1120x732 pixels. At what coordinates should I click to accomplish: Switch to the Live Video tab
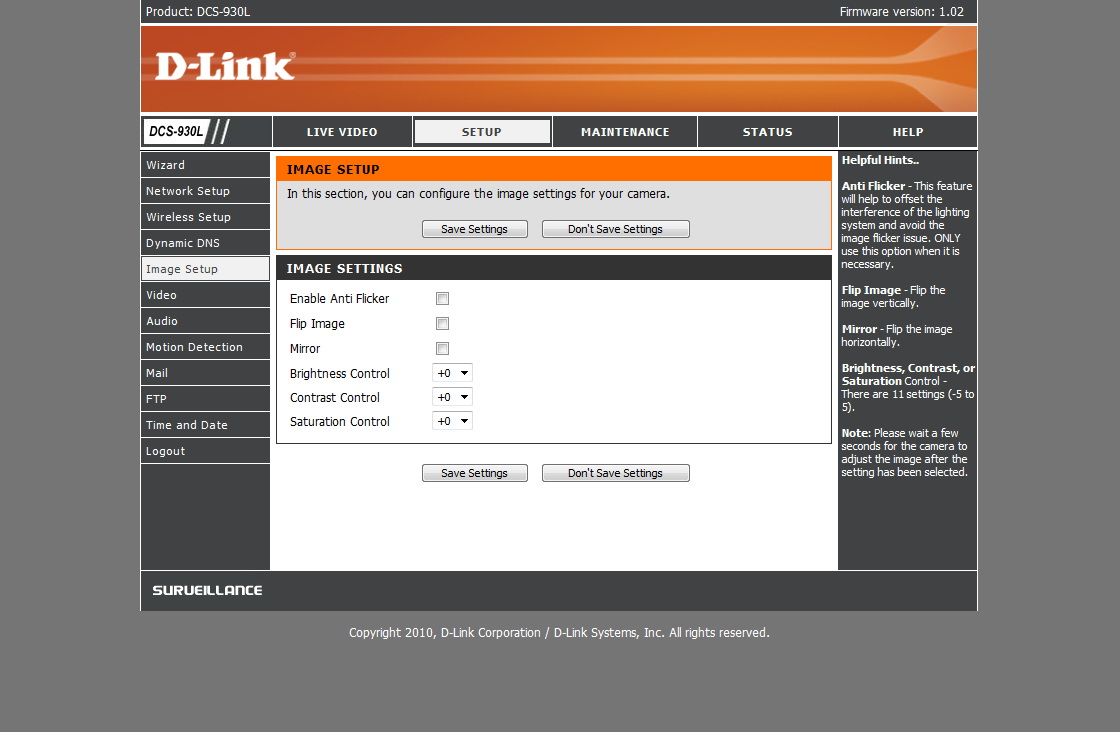click(x=342, y=132)
